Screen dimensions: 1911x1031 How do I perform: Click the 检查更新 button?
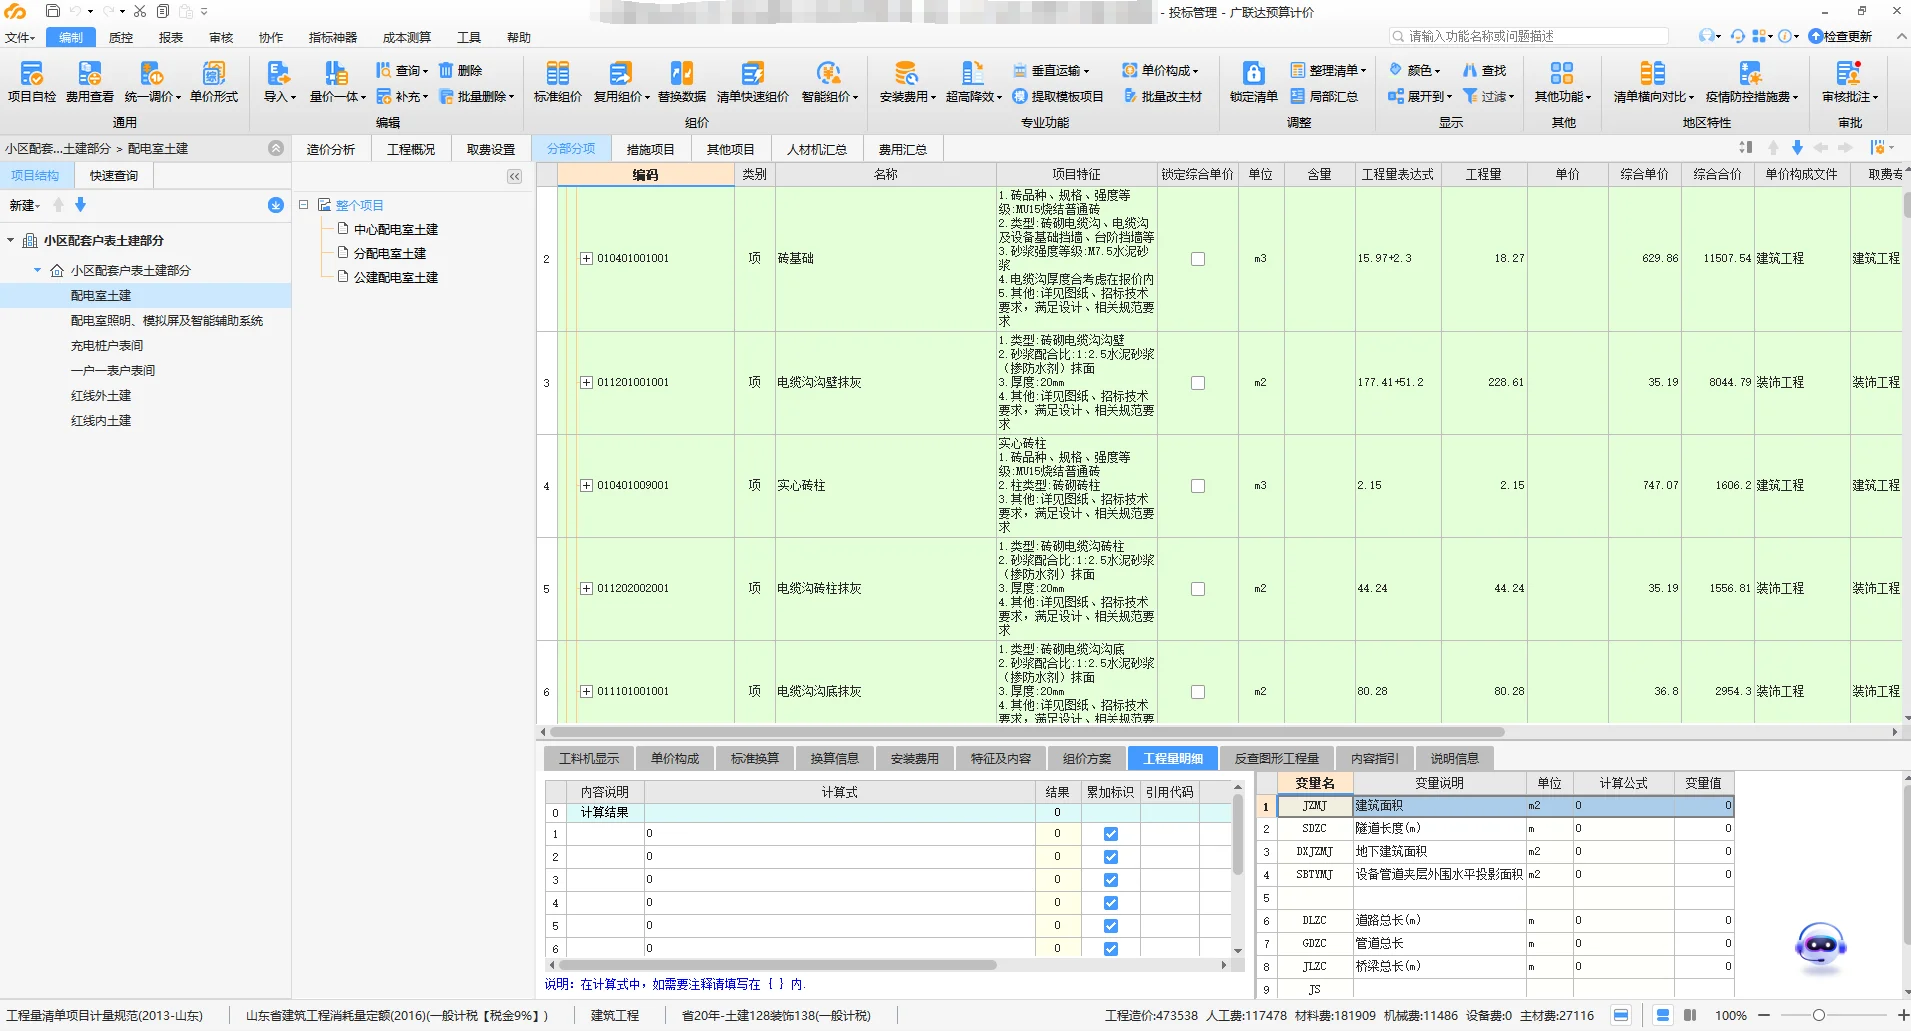coord(1840,36)
